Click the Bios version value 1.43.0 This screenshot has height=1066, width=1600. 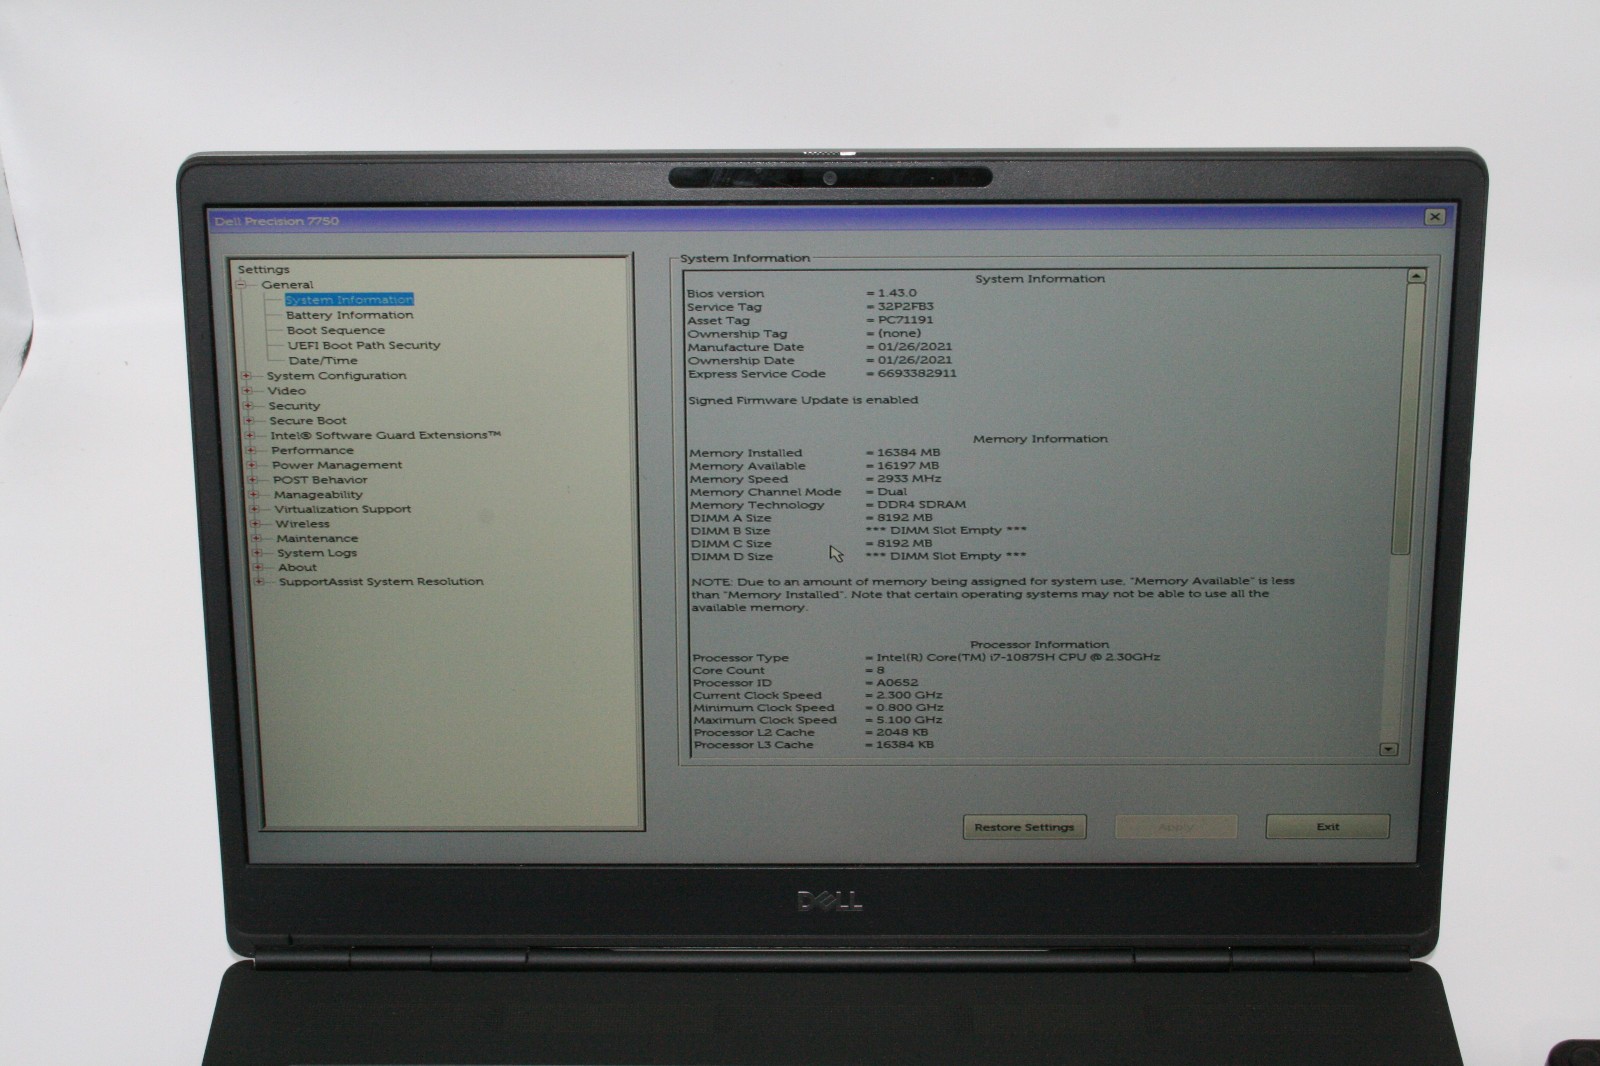point(896,293)
